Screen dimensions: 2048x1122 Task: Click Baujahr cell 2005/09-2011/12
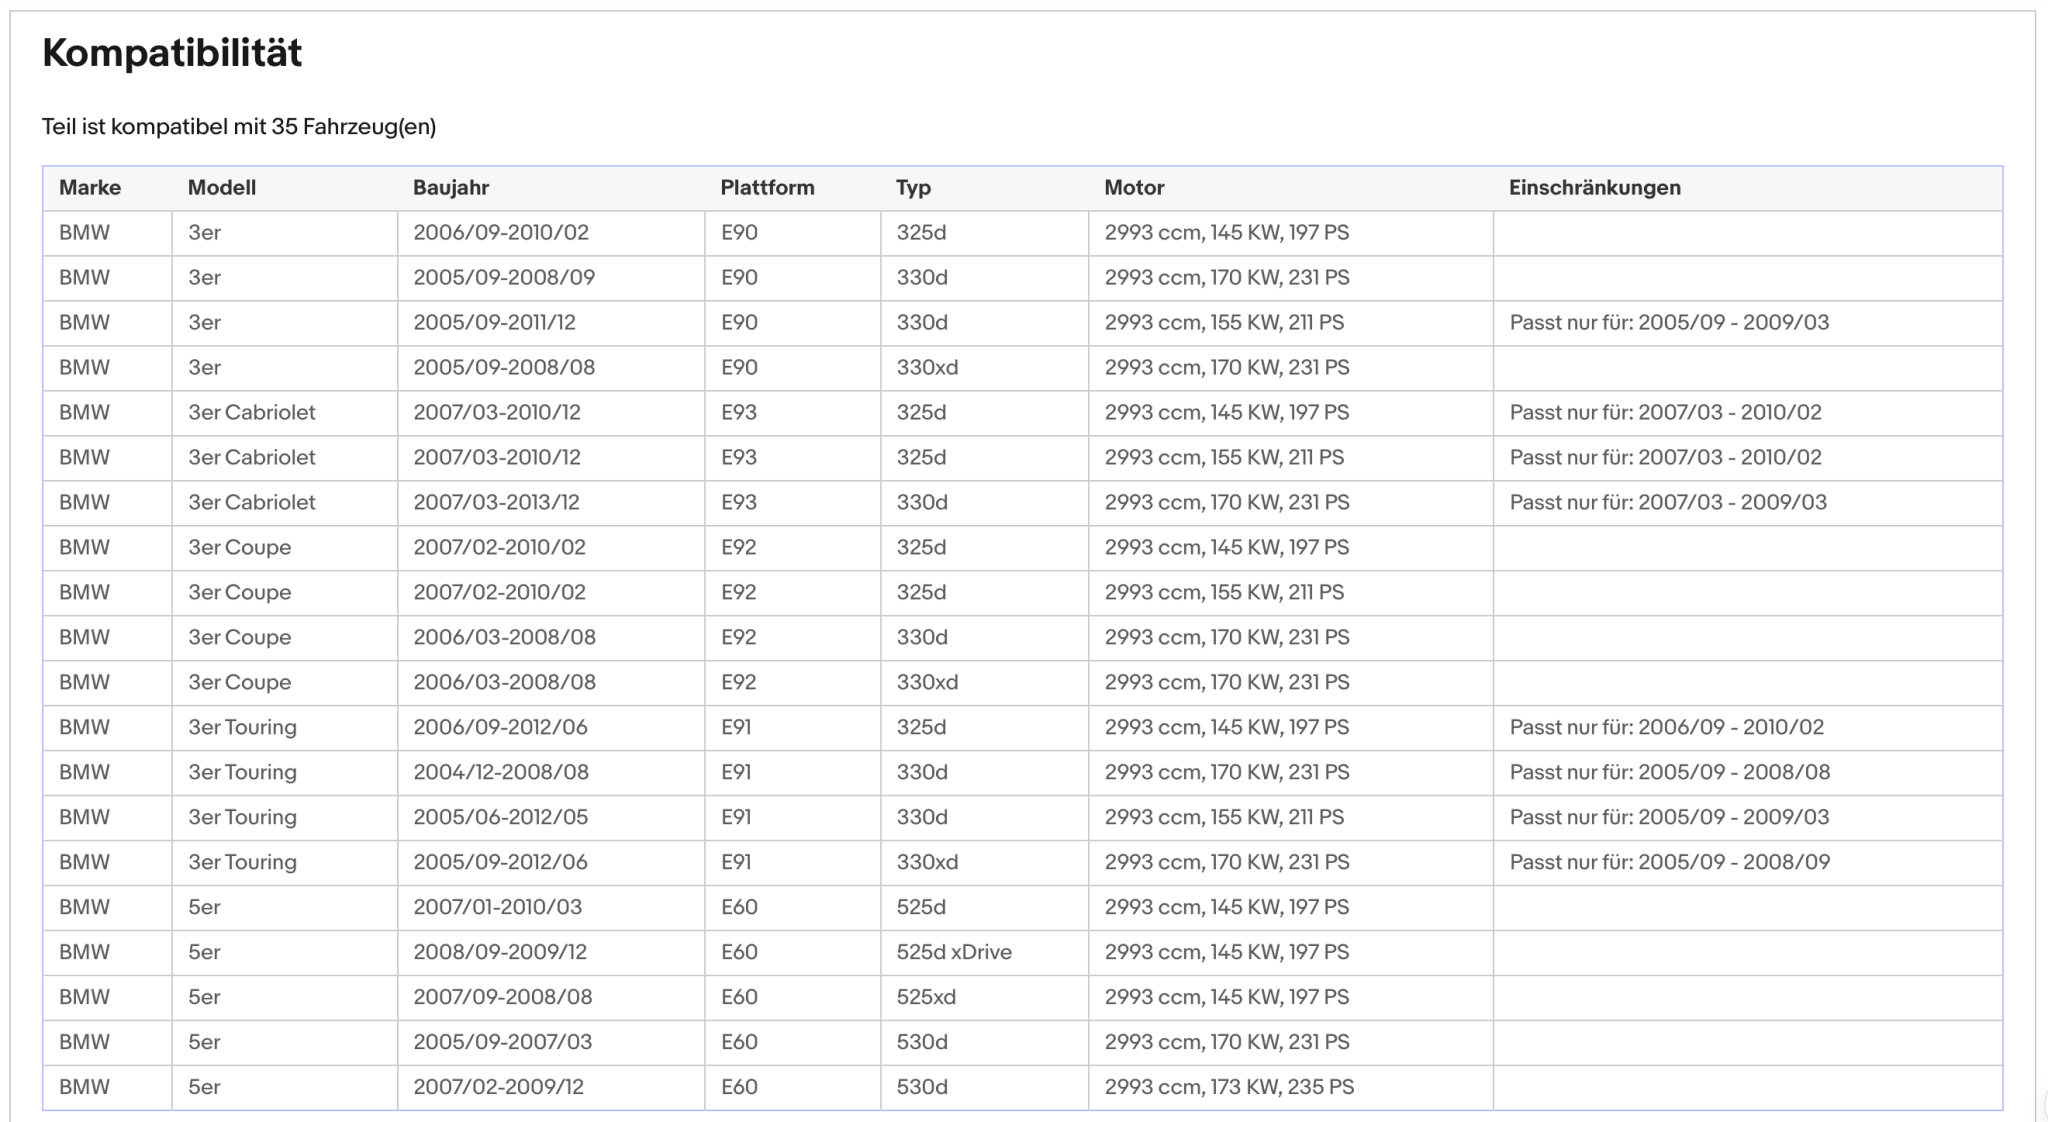(x=494, y=322)
